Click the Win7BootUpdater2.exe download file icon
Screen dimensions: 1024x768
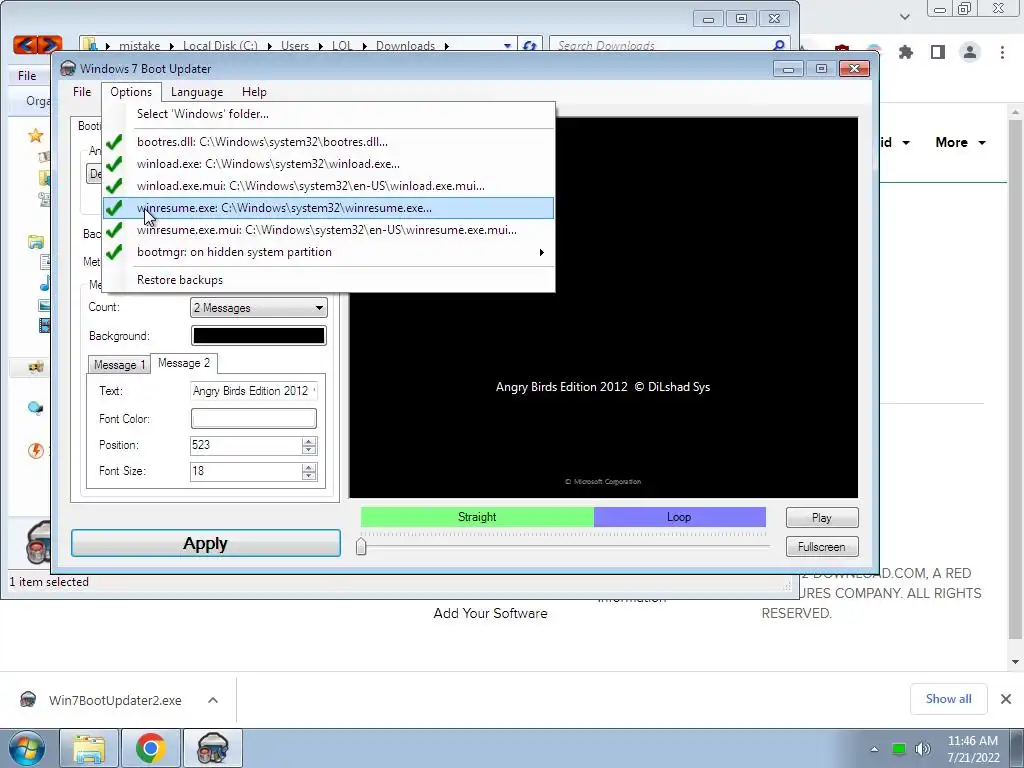[x=28, y=700]
